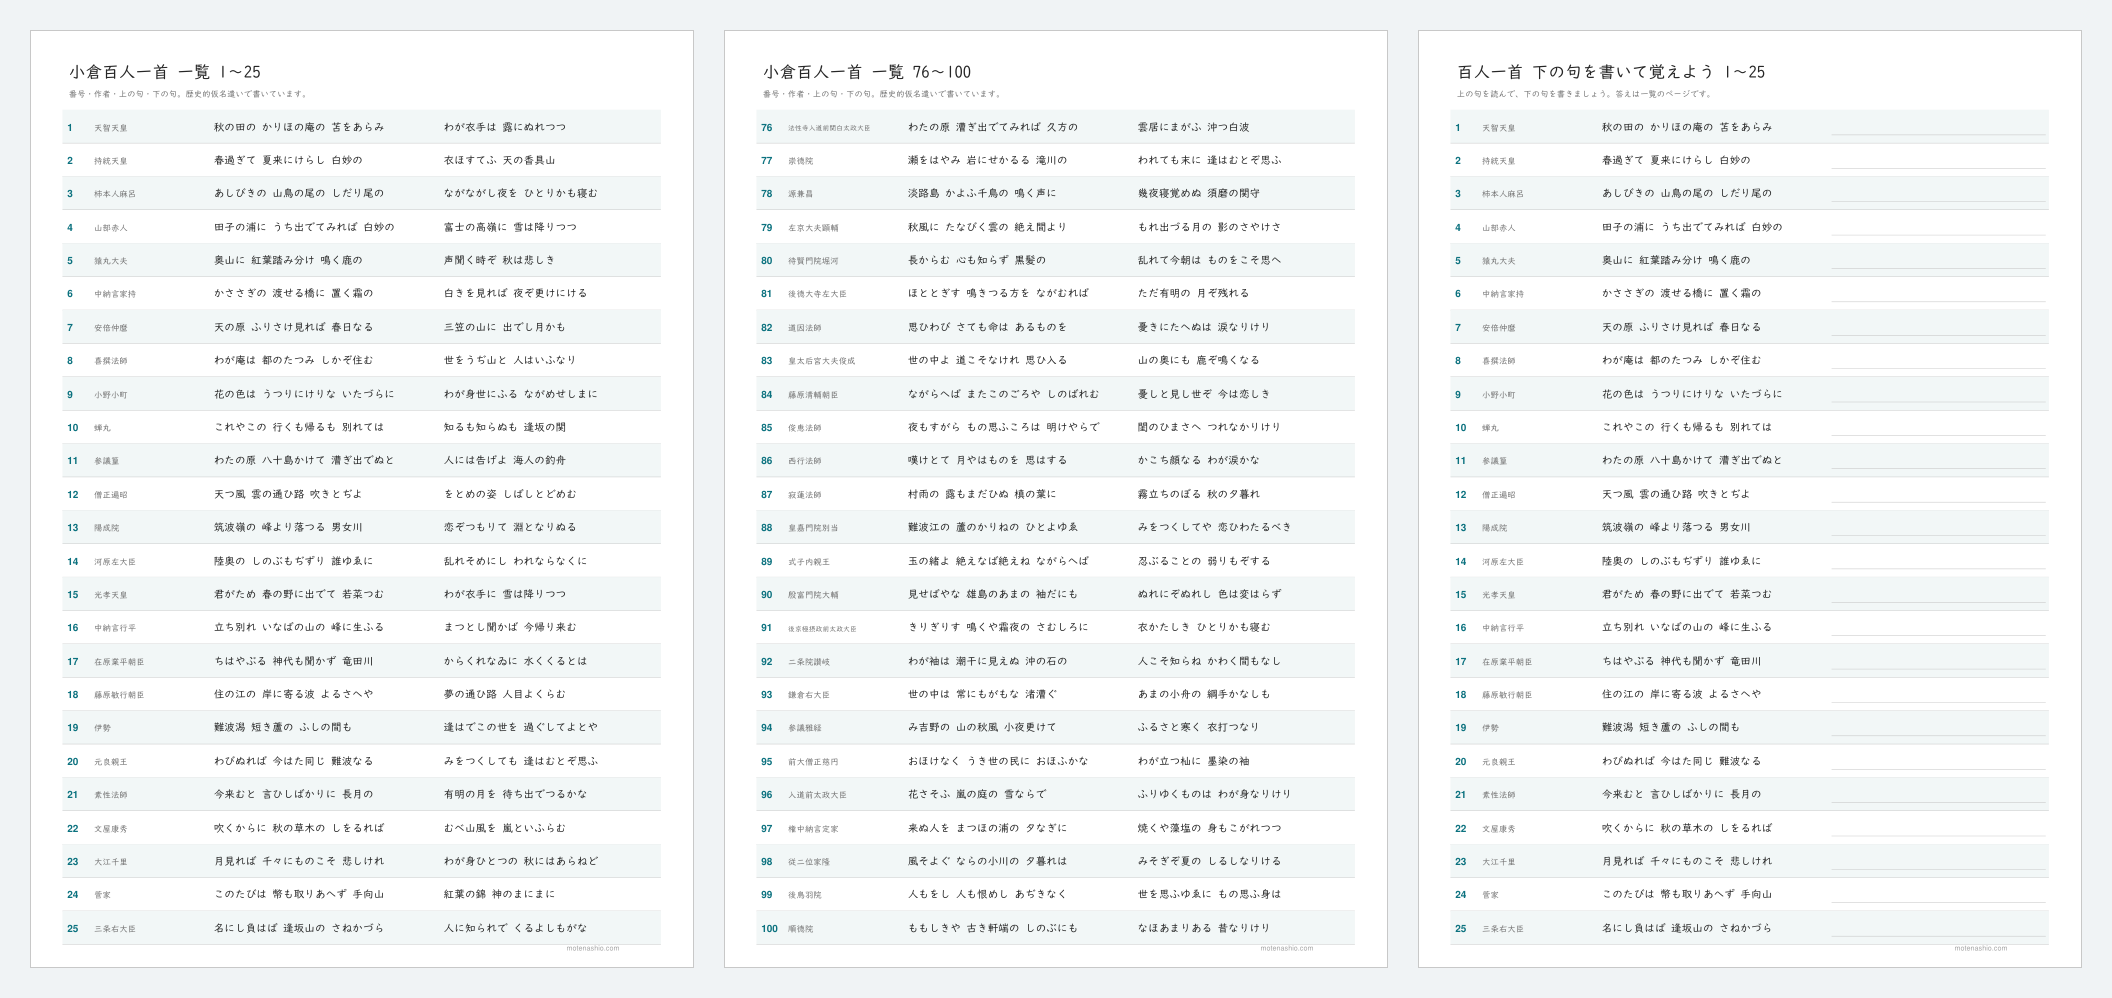2112x998 pixels.
Task: Select lower phrase 'わが衣手は 露にぬれつつ'
Action: point(505,127)
